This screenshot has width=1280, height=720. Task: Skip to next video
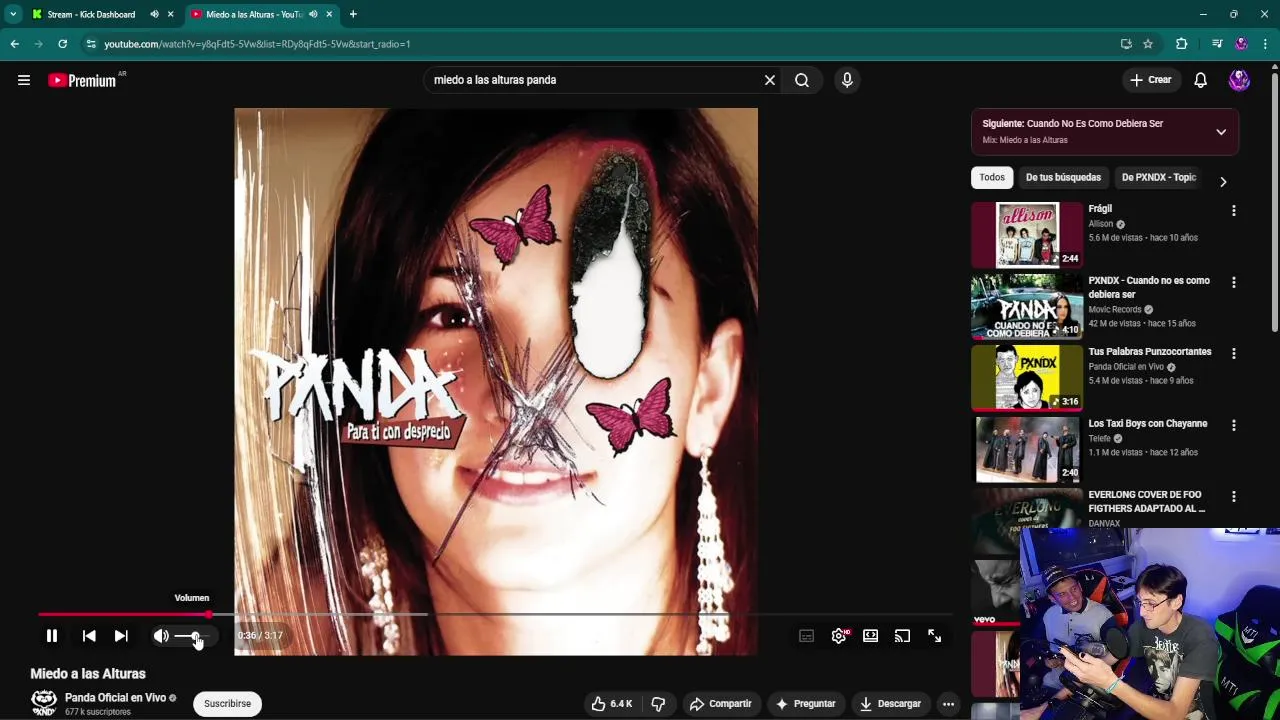pyautogui.click(x=121, y=636)
